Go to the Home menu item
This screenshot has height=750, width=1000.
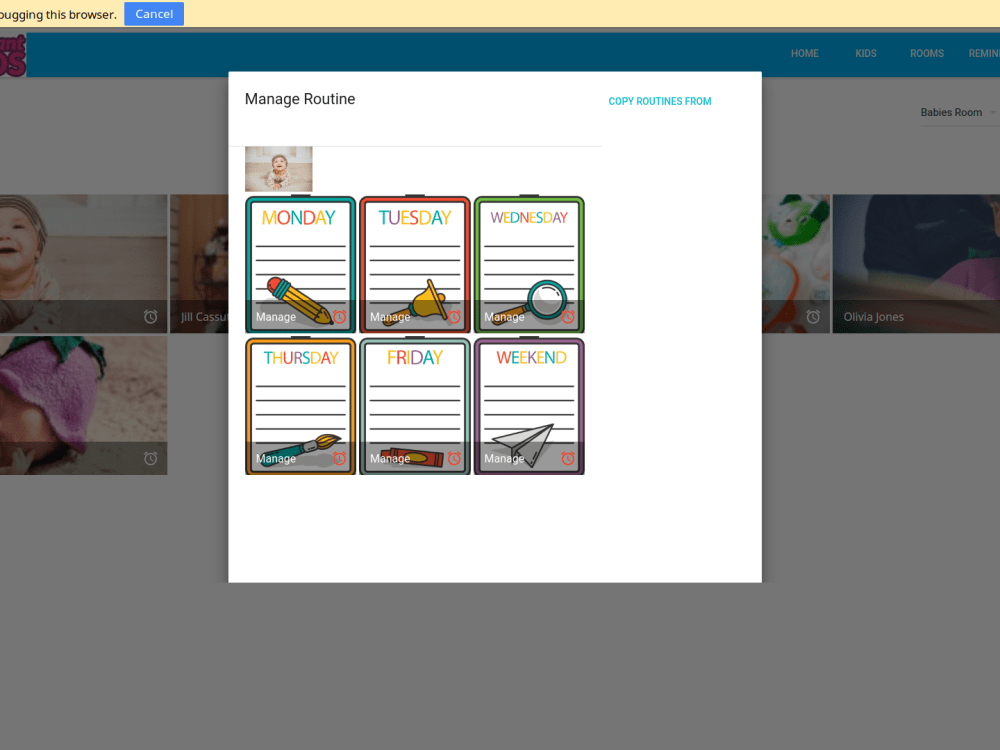(805, 54)
